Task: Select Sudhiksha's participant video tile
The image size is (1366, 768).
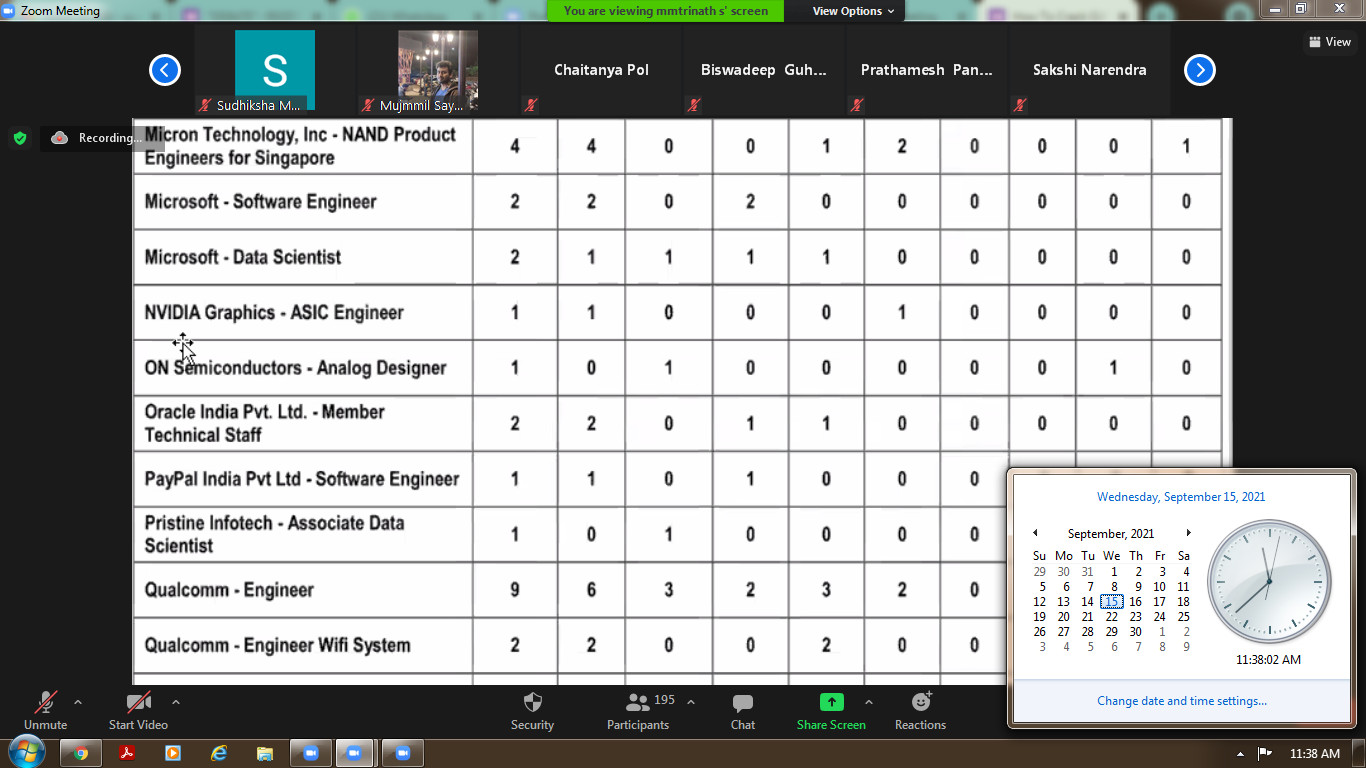Action: [274, 70]
